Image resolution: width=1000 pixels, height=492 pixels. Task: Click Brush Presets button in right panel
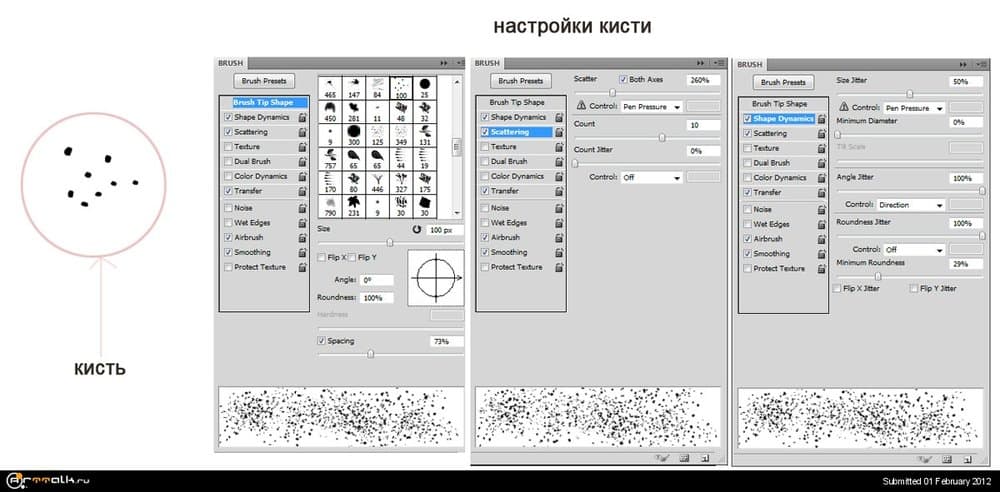(783, 82)
